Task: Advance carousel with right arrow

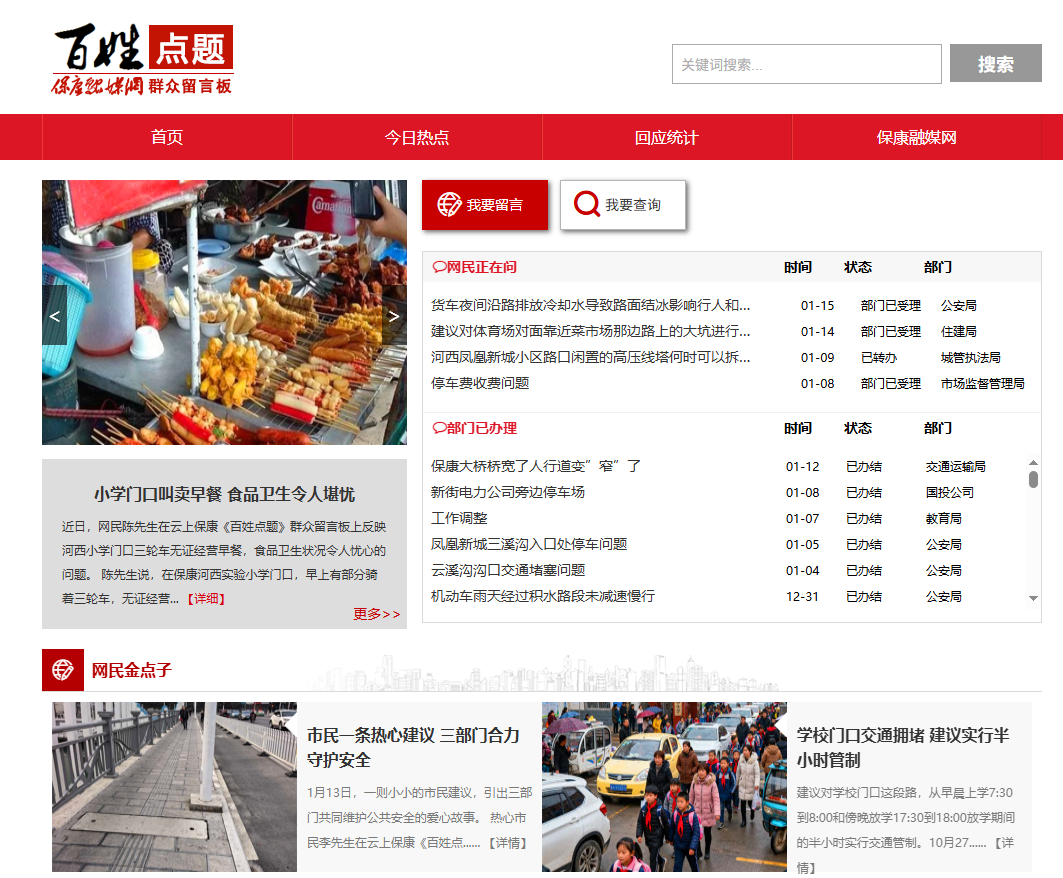Action: [394, 316]
